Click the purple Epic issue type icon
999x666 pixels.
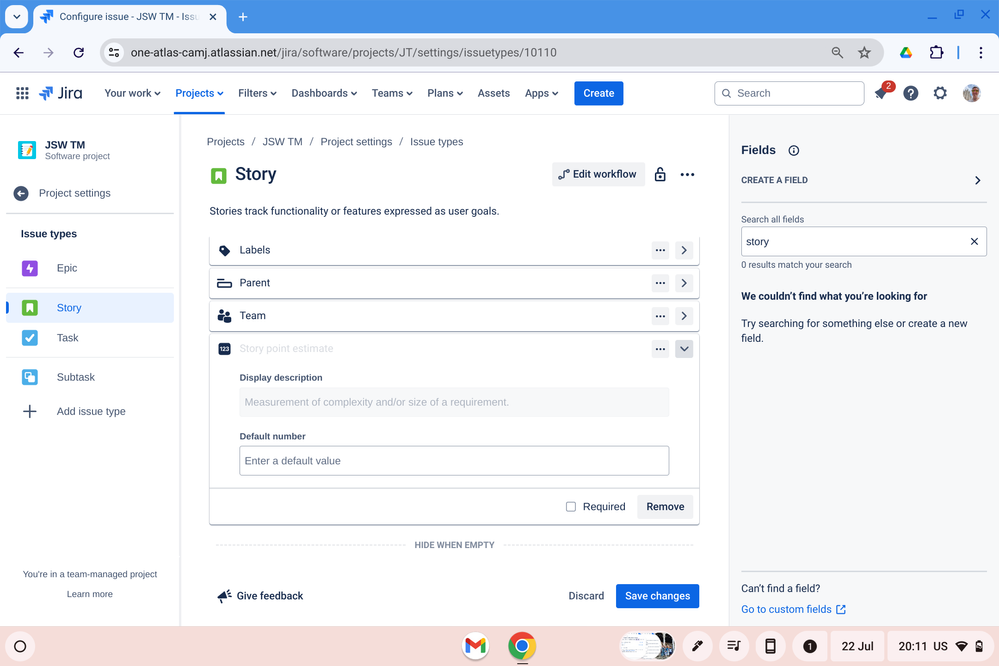(32, 268)
